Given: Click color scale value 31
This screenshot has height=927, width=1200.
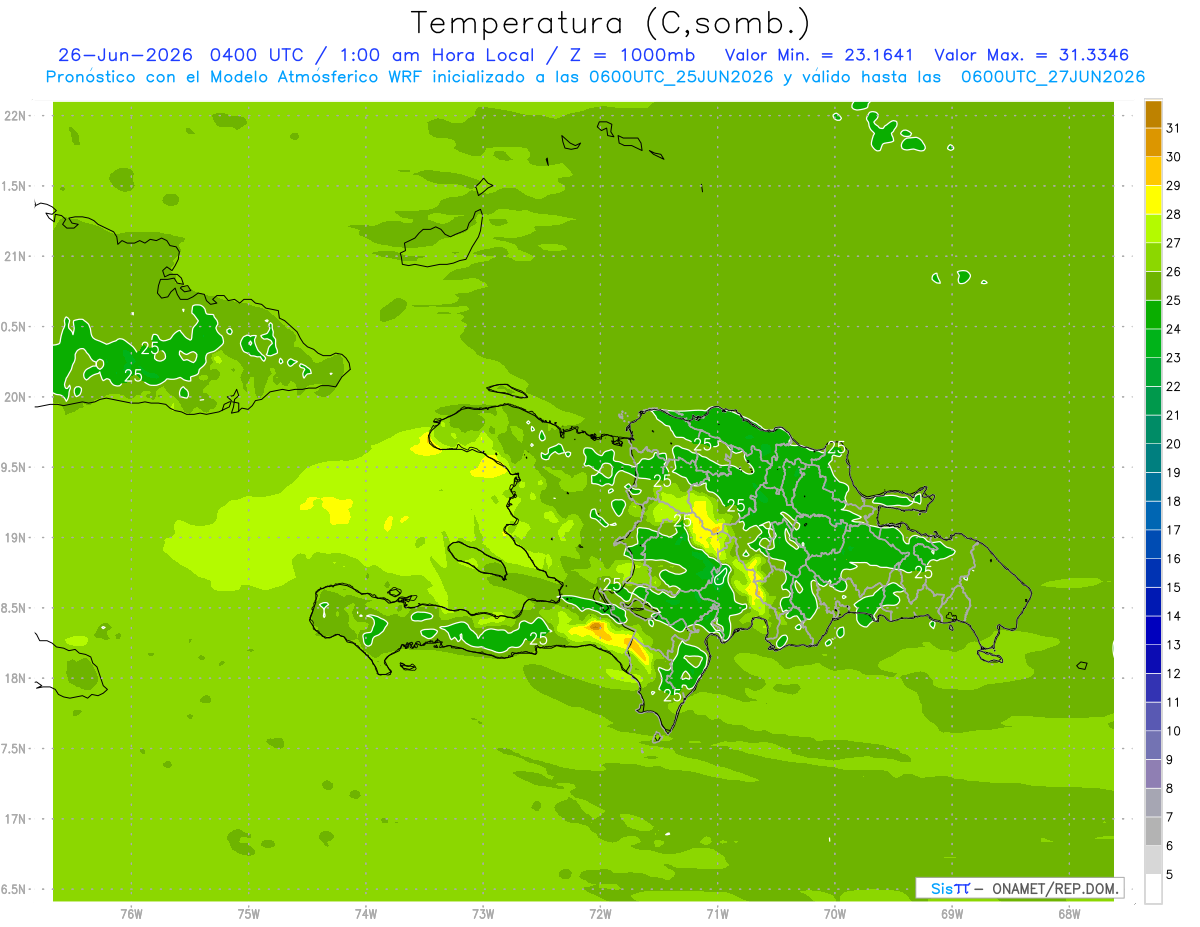Looking at the screenshot, I should tap(1173, 128).
